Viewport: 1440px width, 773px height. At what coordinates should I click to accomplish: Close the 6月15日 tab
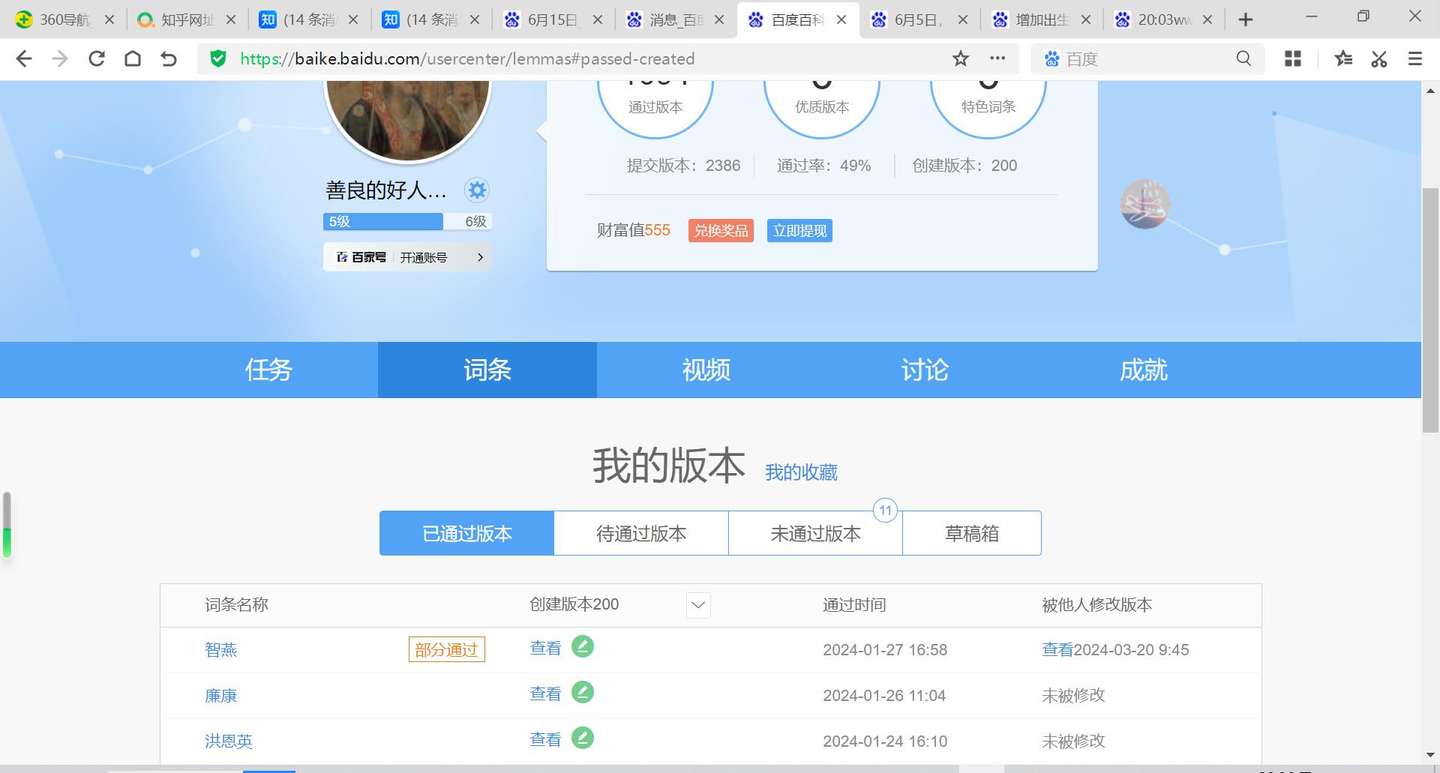(x=597, y=19)
